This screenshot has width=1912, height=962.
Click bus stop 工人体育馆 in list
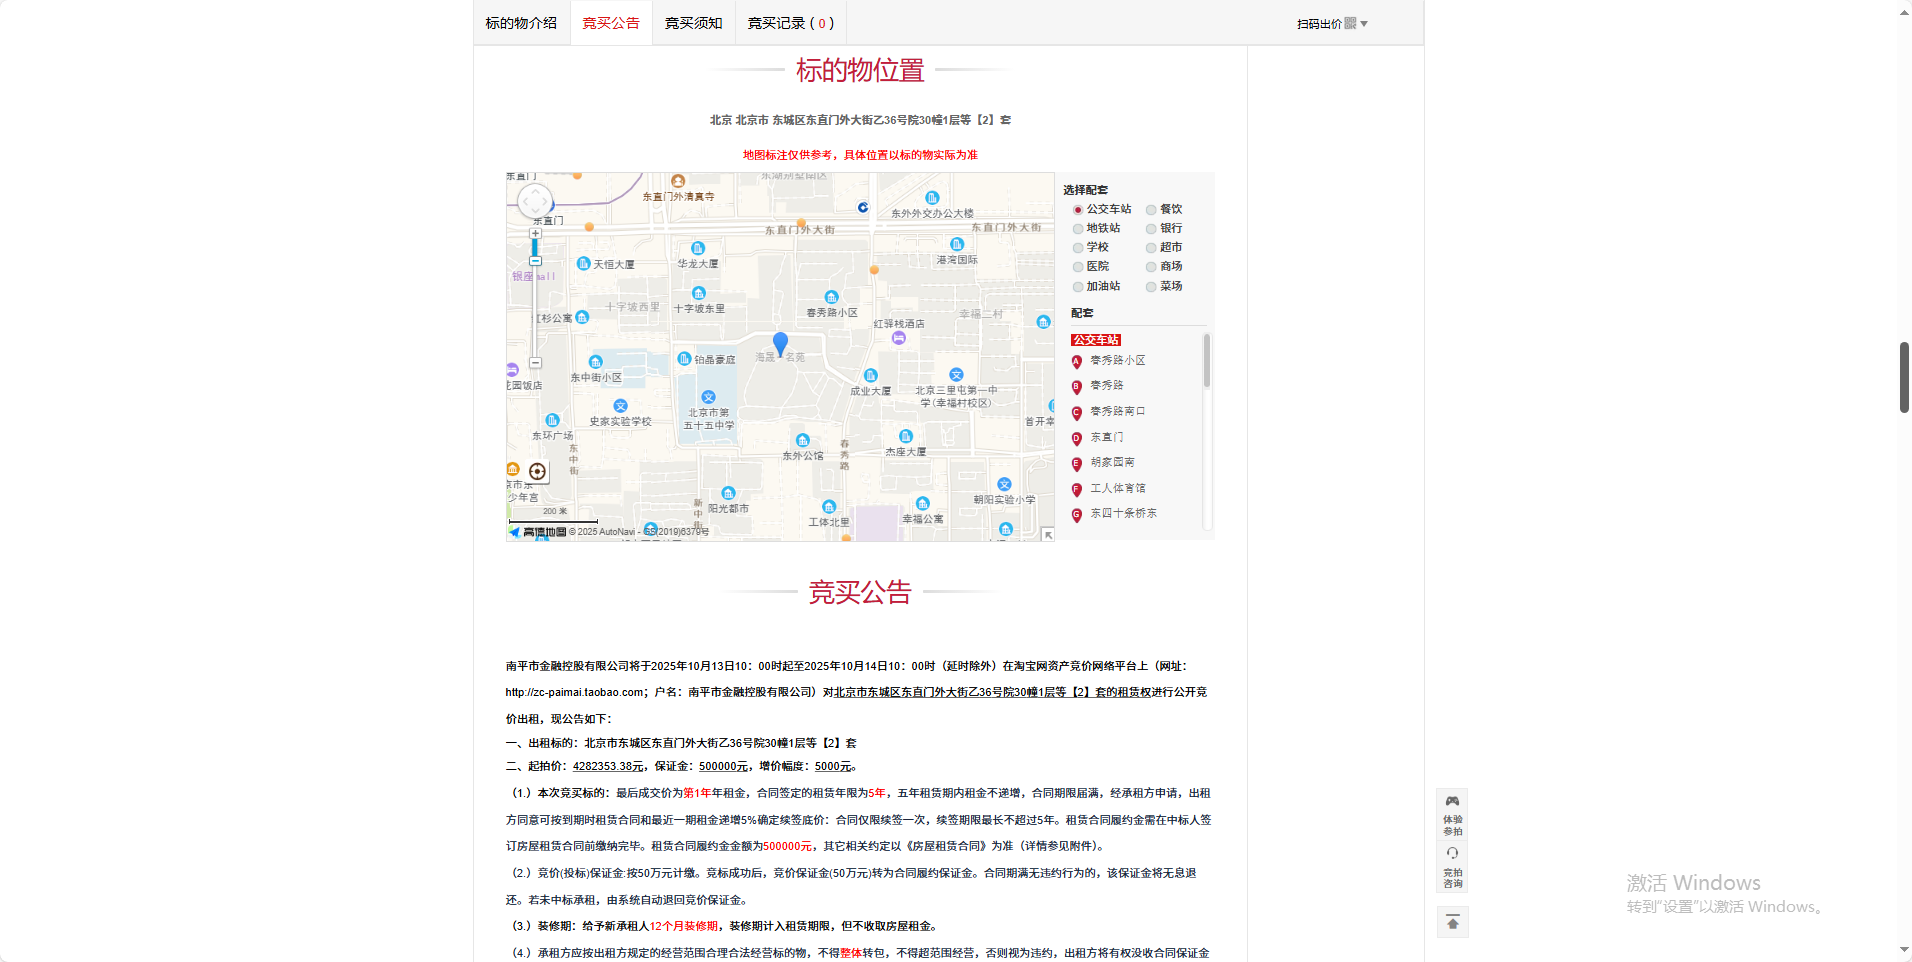click(1117, 489)
